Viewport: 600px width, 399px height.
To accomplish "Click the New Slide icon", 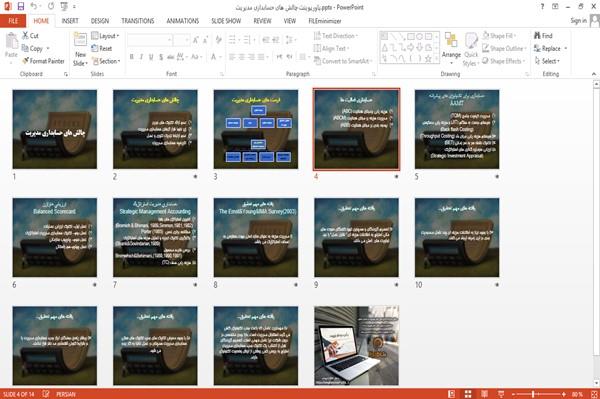I will pos(80,40).
